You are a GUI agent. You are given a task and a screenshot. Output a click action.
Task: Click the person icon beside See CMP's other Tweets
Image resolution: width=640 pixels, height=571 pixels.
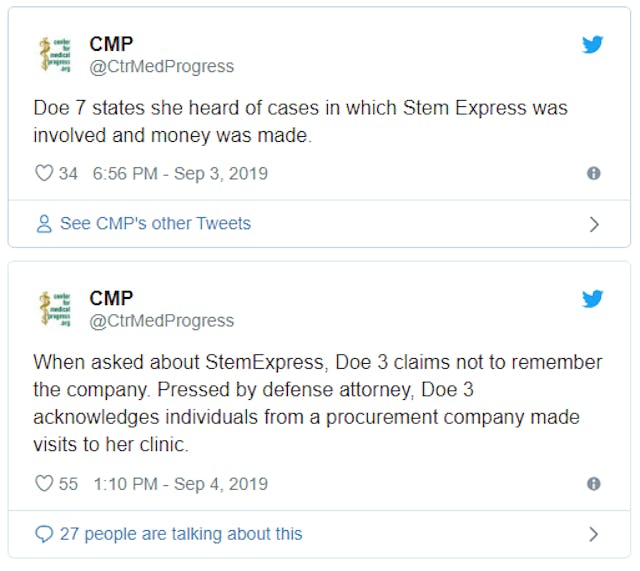(44, 224)
